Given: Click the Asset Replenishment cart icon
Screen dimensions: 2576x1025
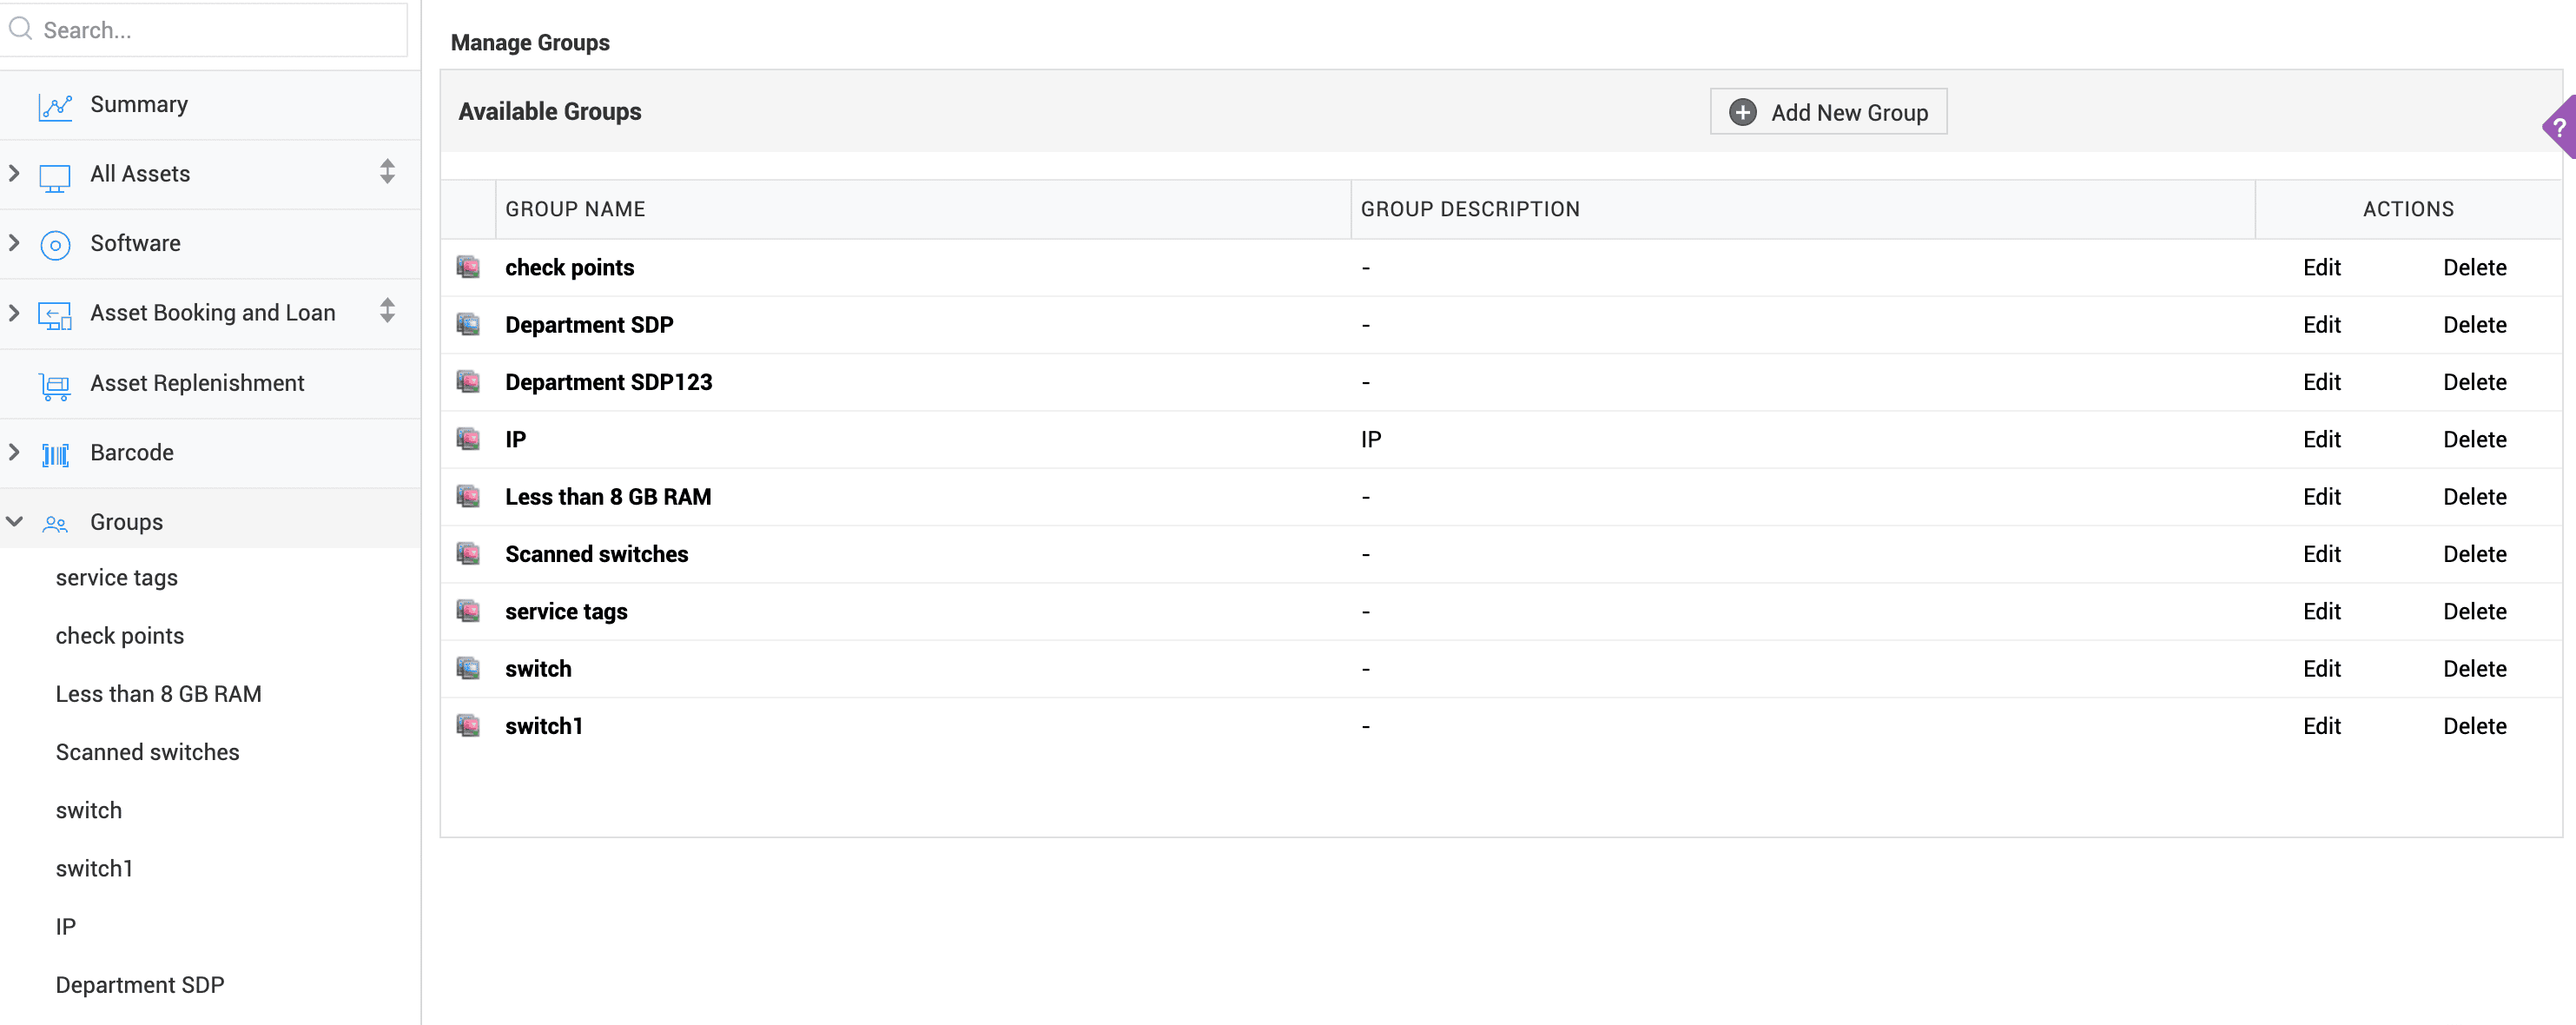Looking at the screenshot, I should click(55, 386).
